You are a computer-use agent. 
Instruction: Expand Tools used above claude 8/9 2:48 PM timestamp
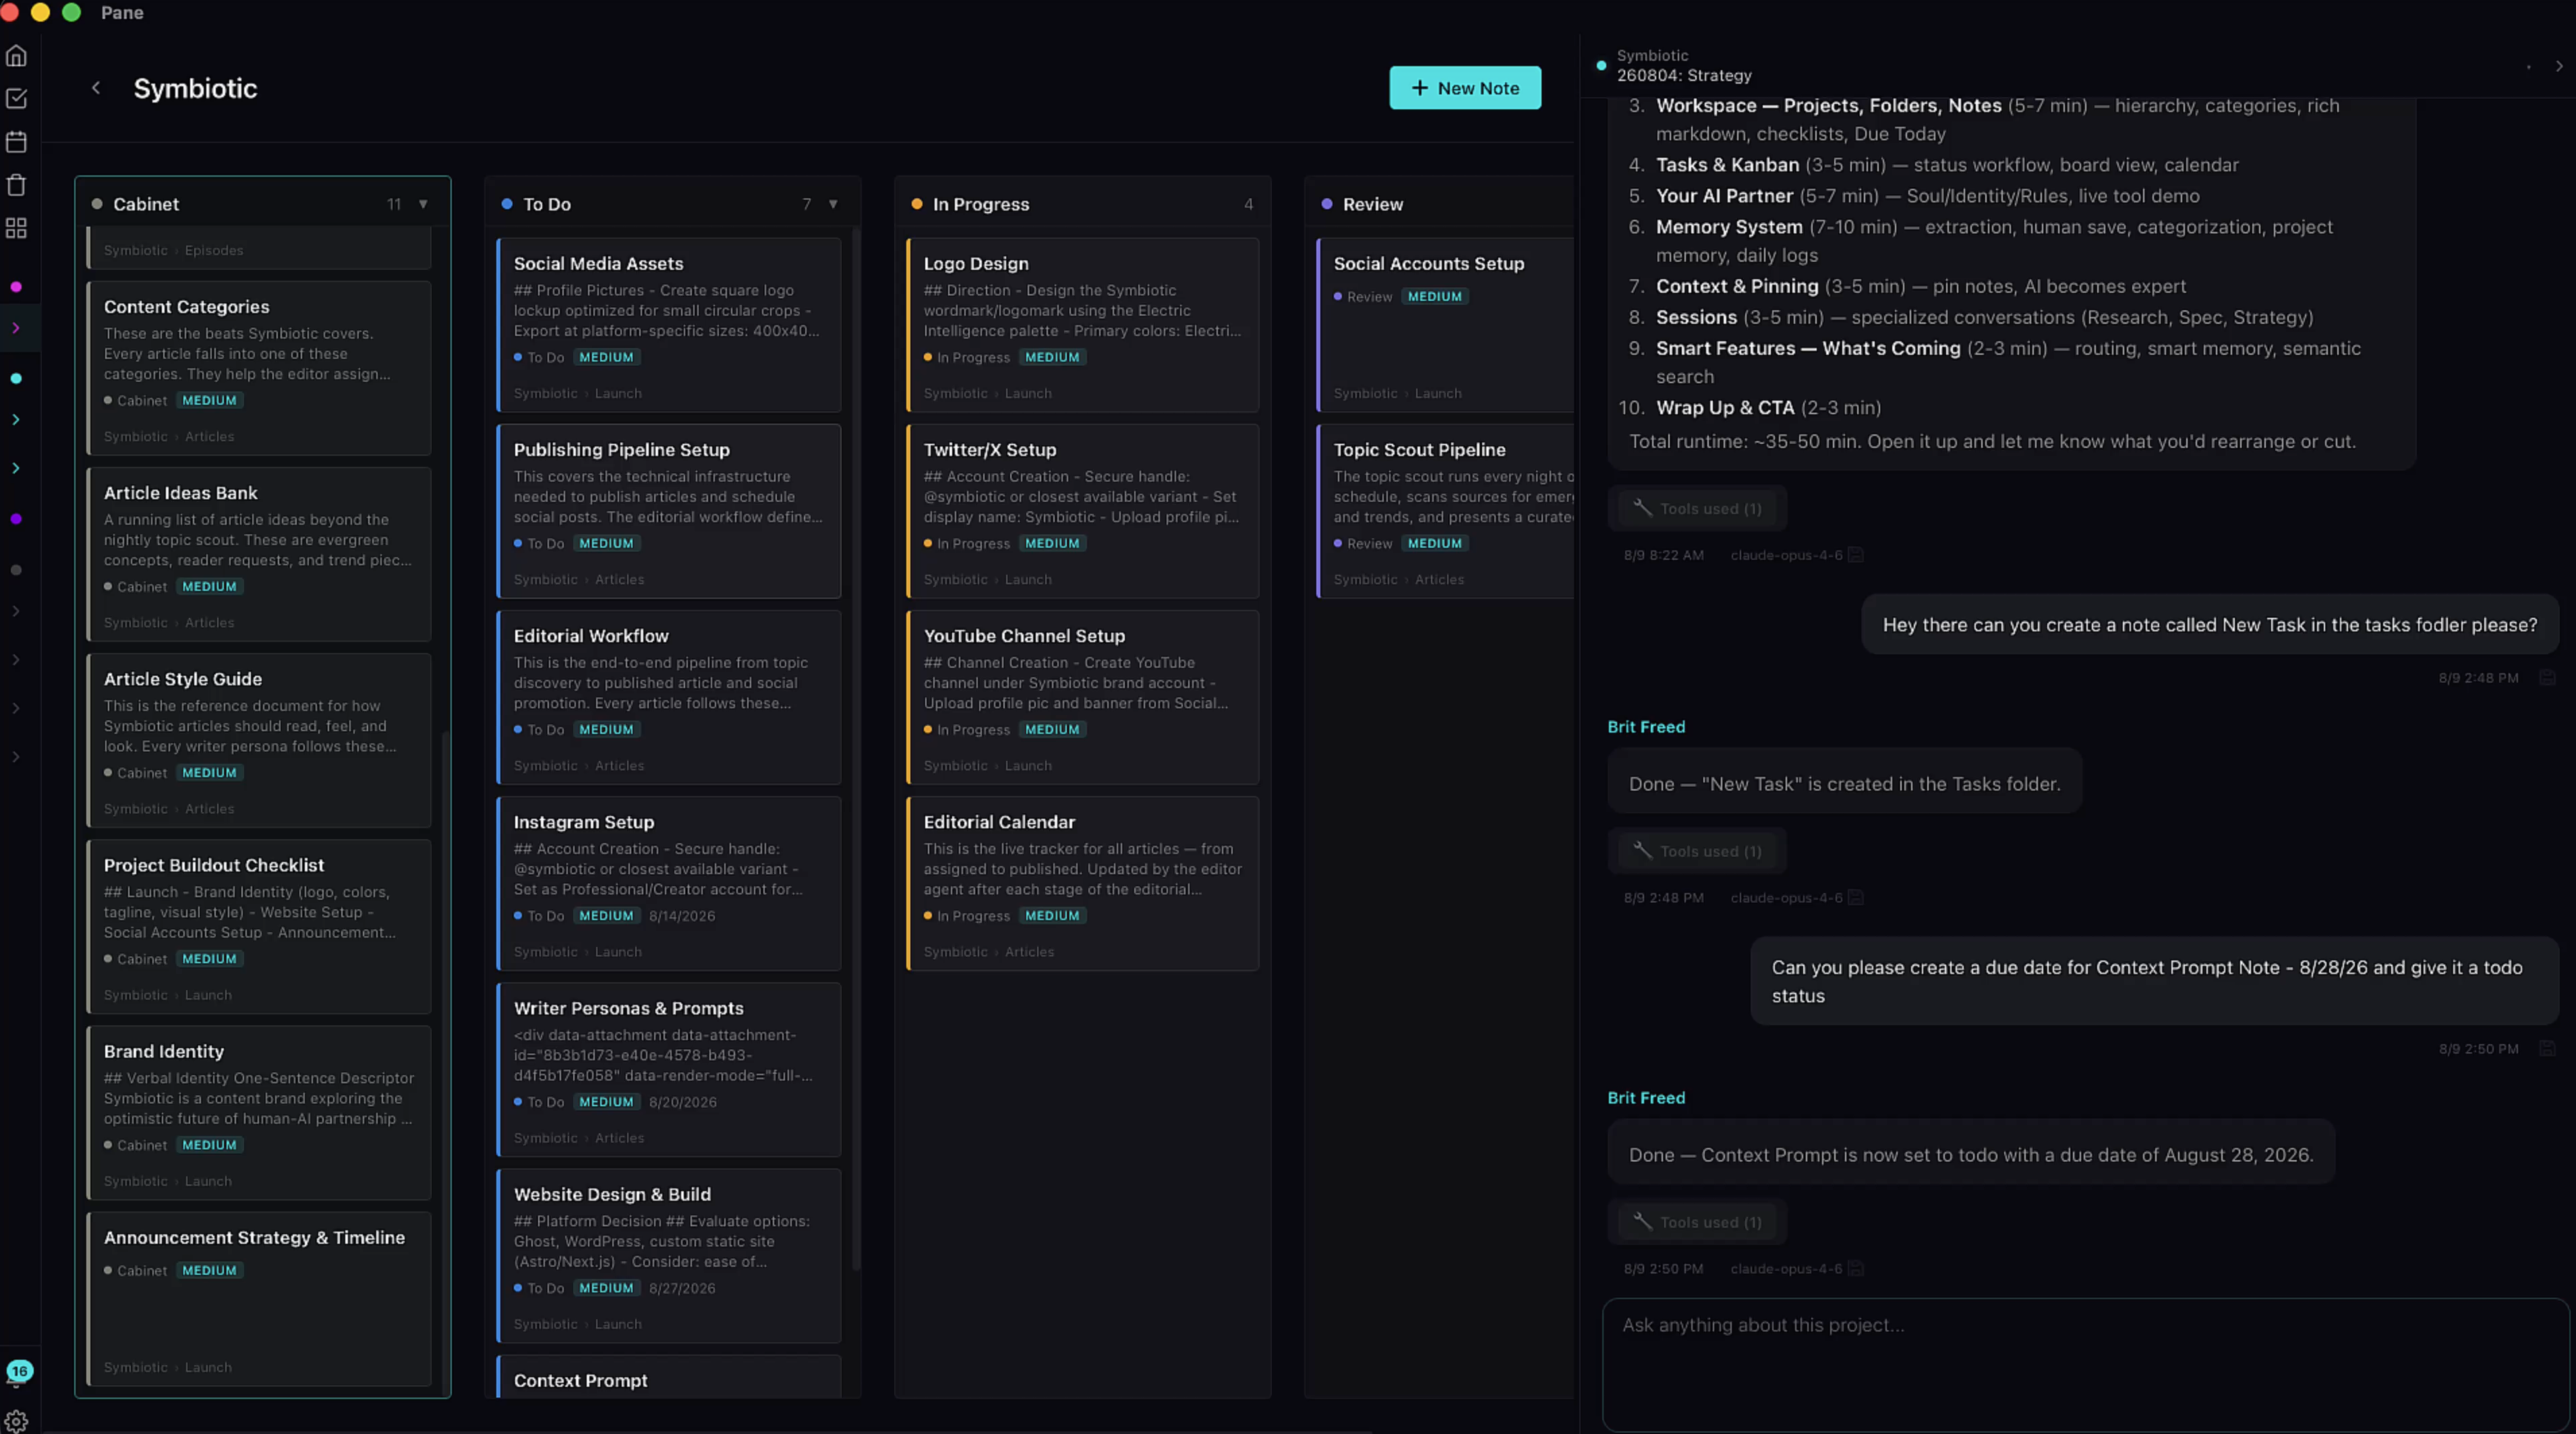tap(1698, 852)
